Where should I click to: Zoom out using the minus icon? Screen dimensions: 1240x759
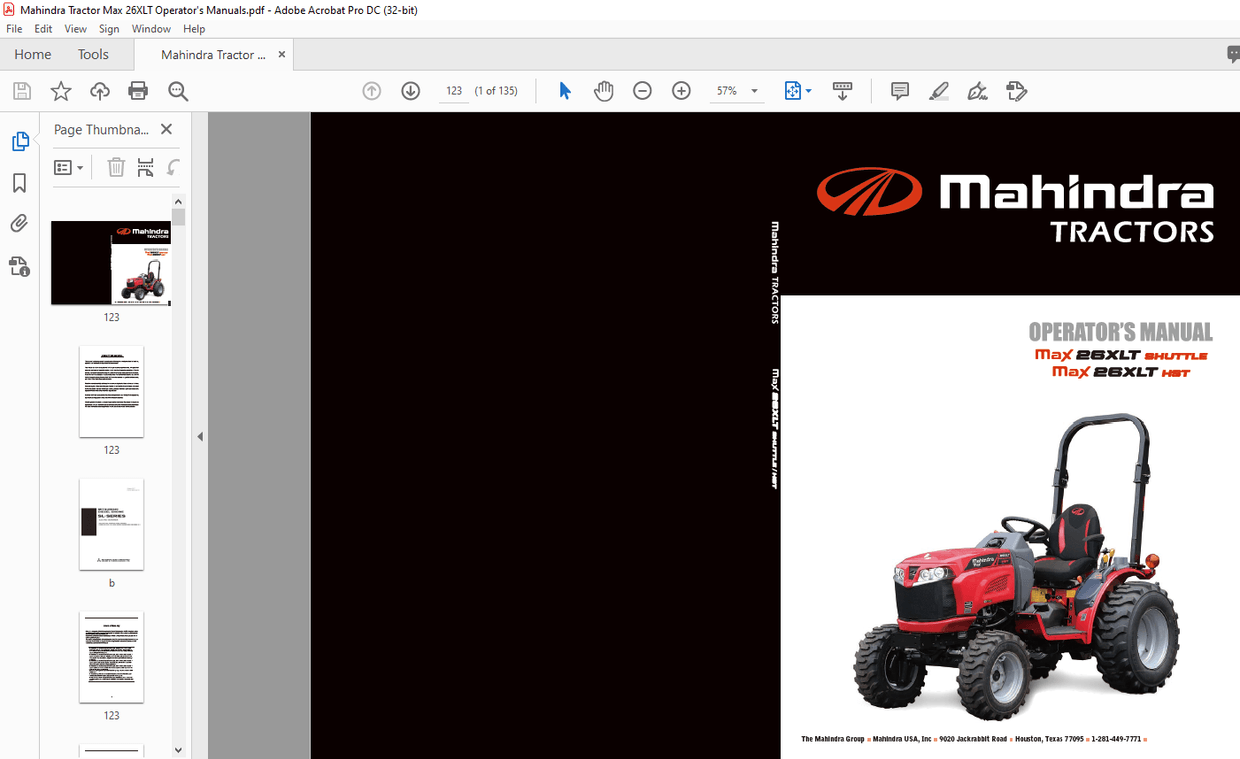click(642, 90)
